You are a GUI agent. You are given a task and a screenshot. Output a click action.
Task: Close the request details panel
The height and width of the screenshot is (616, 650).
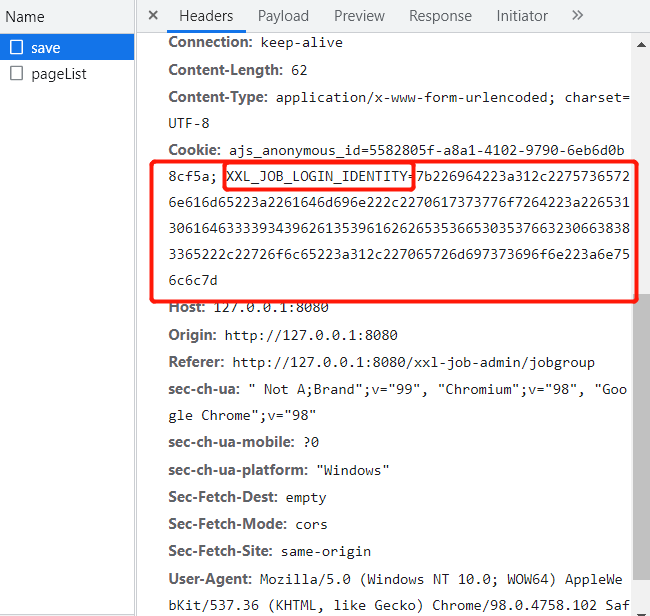click(x=153, y=16)
